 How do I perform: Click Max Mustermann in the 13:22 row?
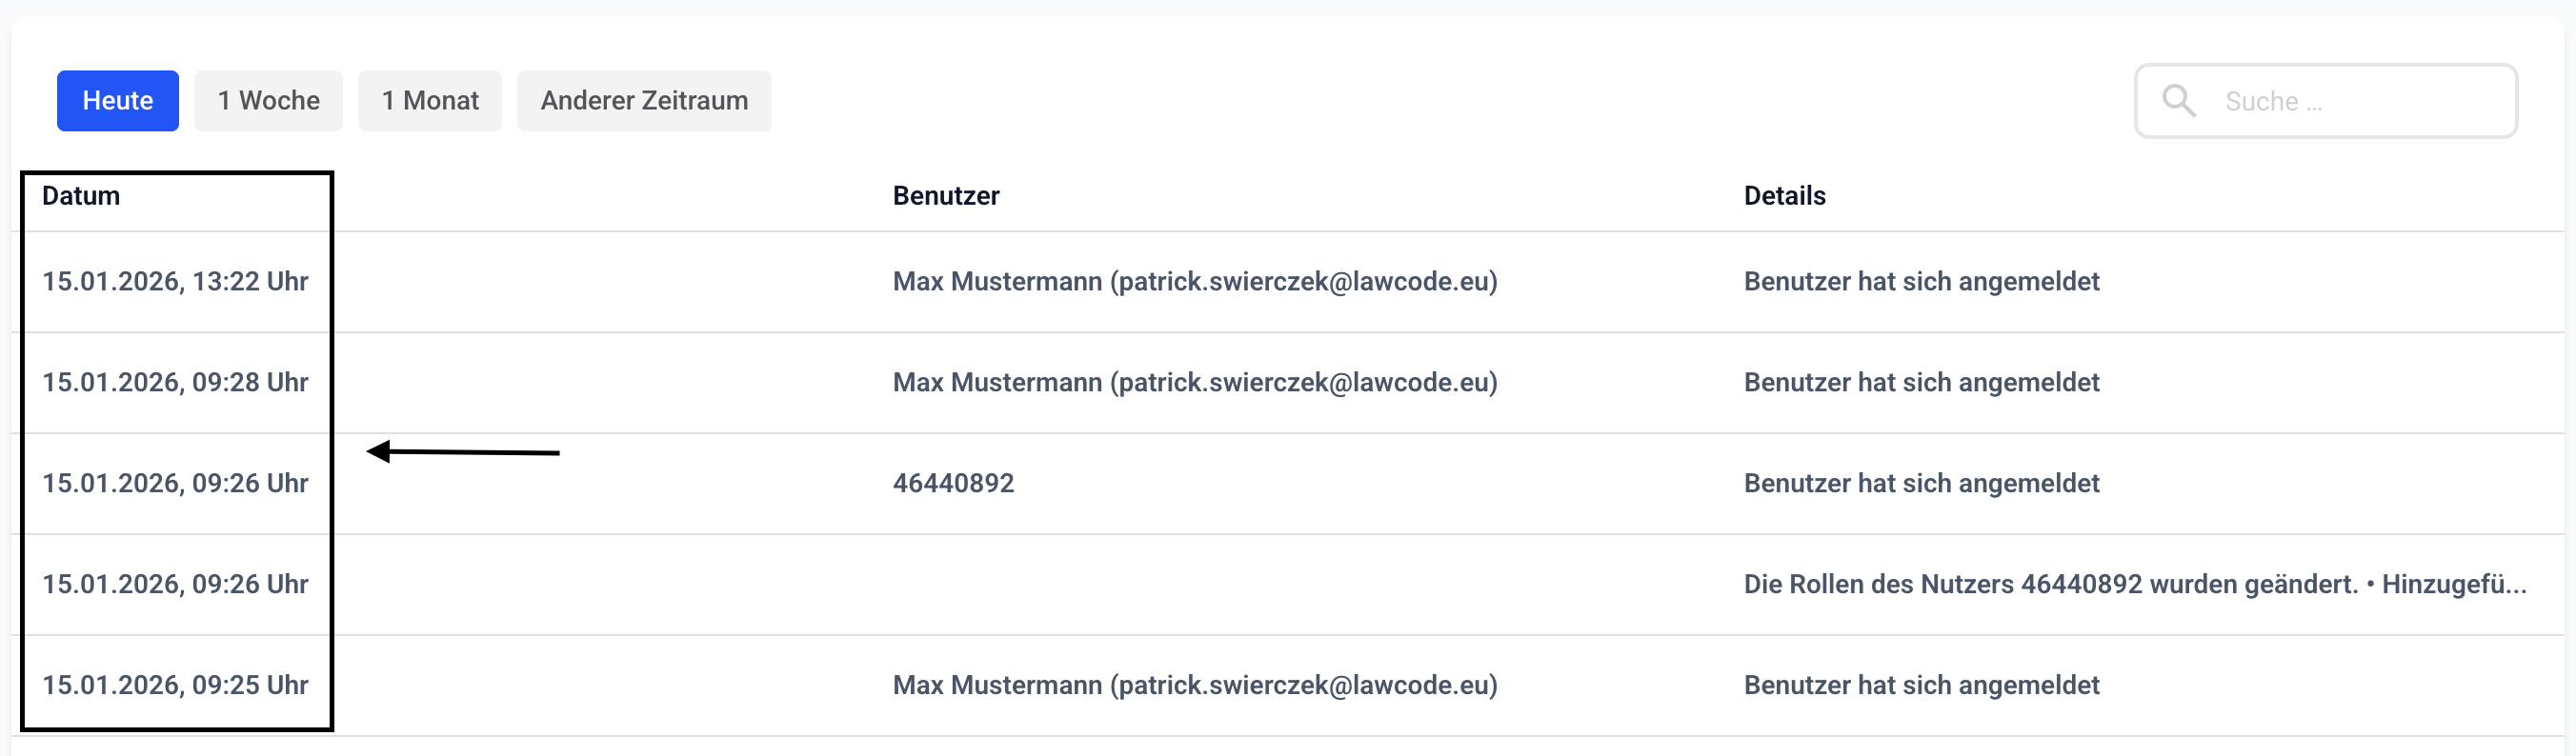coord(1195,282)
